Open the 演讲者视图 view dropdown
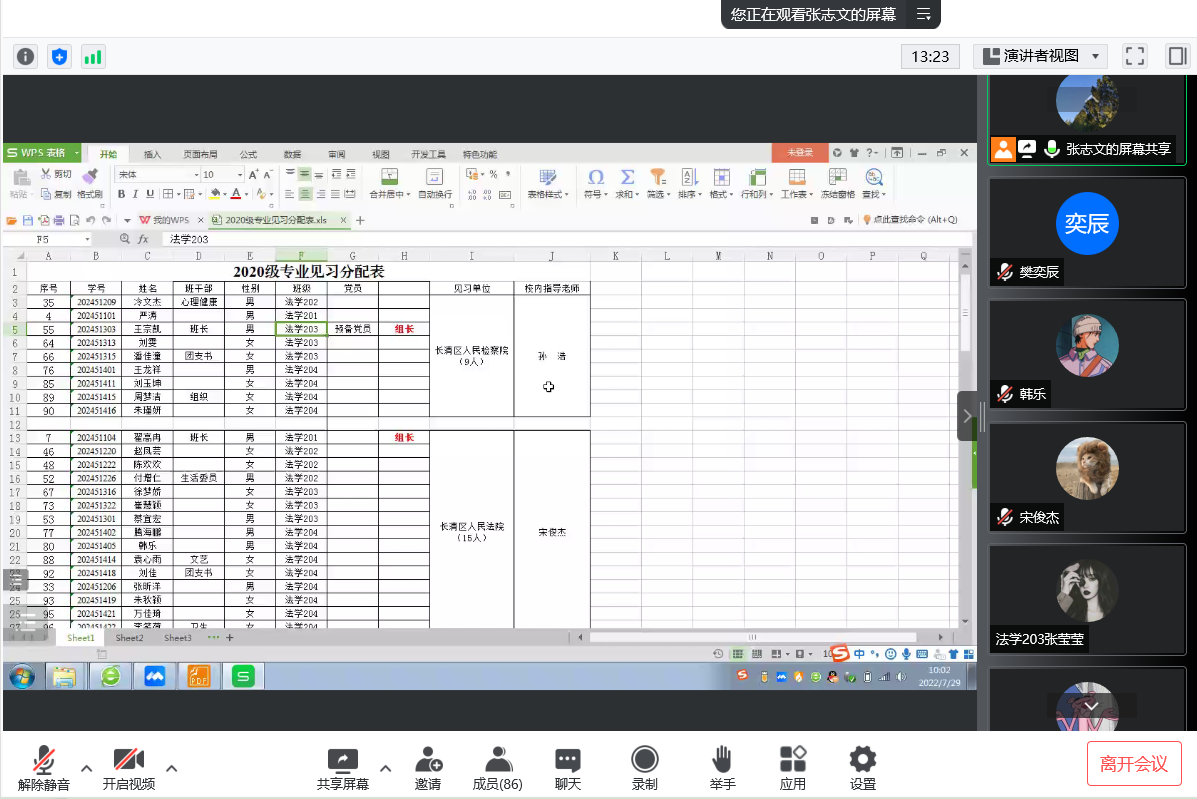Image resolution: width=1197 pixels, height=799 pixels. 1042,56
